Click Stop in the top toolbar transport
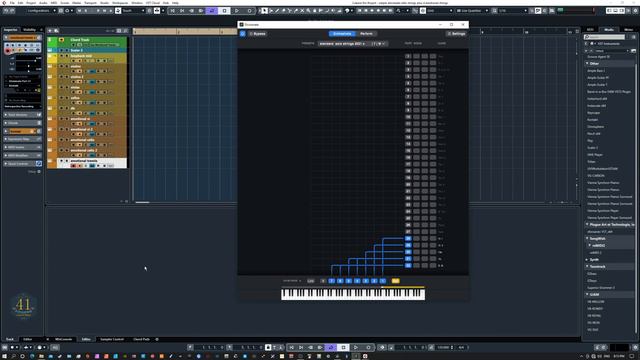Viewport: 640px width, 360px height. [224, 11]
